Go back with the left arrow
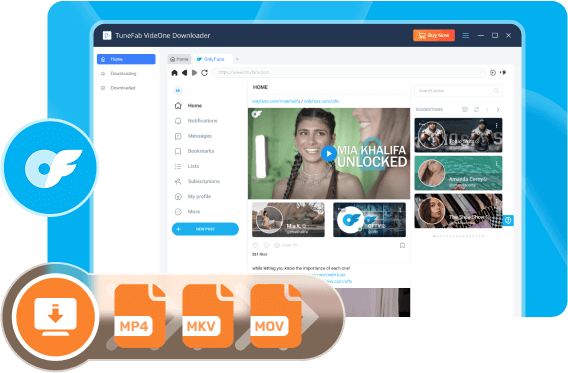The image size is (568, 373). (184, 73)
